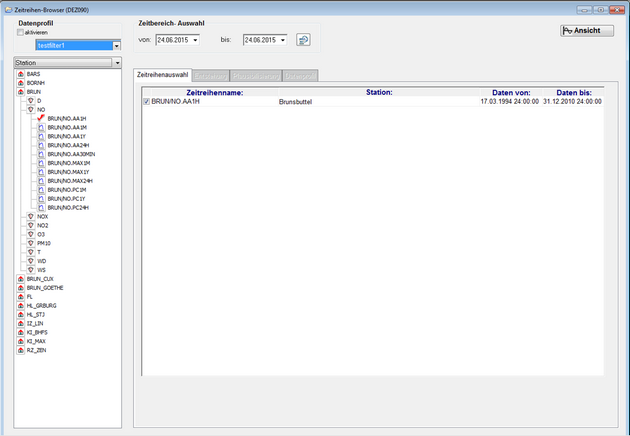Switch to the Zeitreihenauswahl tab
The height and width of the screenshot is (436, 630).
(162, 75)
